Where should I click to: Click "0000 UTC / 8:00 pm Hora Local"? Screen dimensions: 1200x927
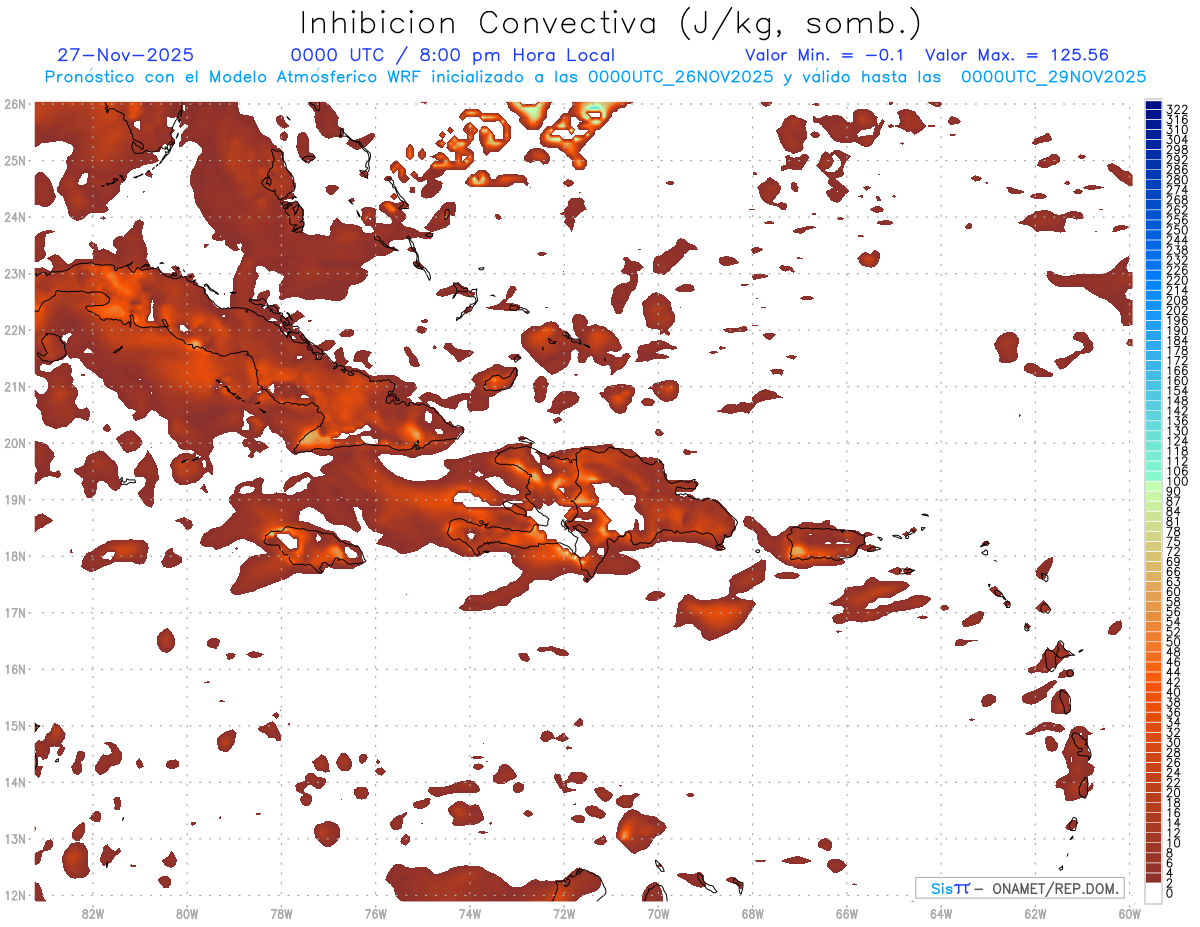pos(453,56)
